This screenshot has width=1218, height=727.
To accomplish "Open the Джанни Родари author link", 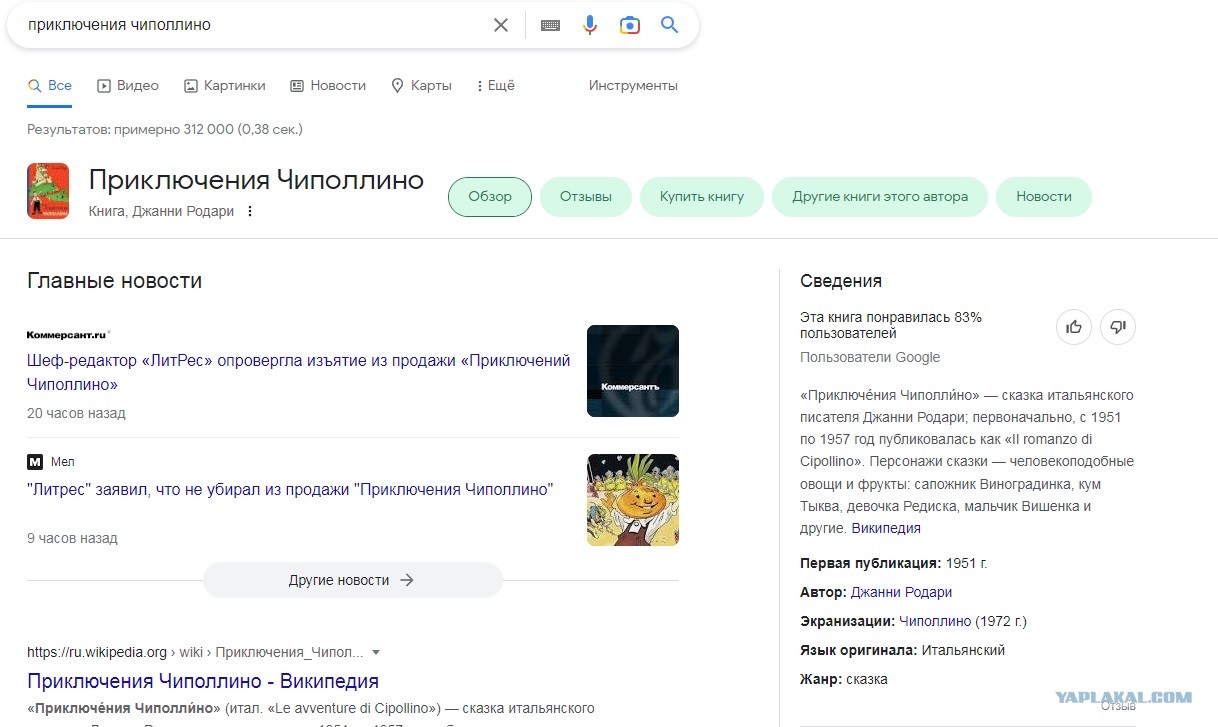I will pos(901,592).
